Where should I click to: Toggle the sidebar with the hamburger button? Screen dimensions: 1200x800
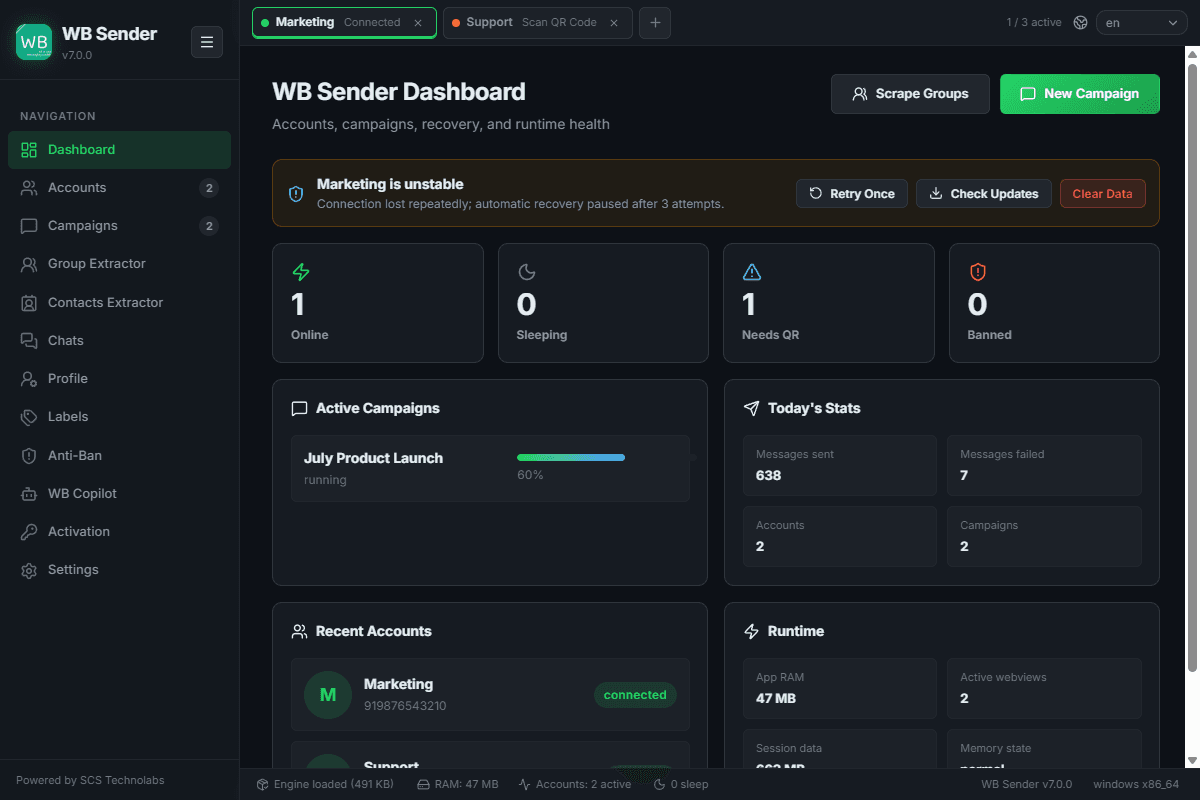[207, 42]
